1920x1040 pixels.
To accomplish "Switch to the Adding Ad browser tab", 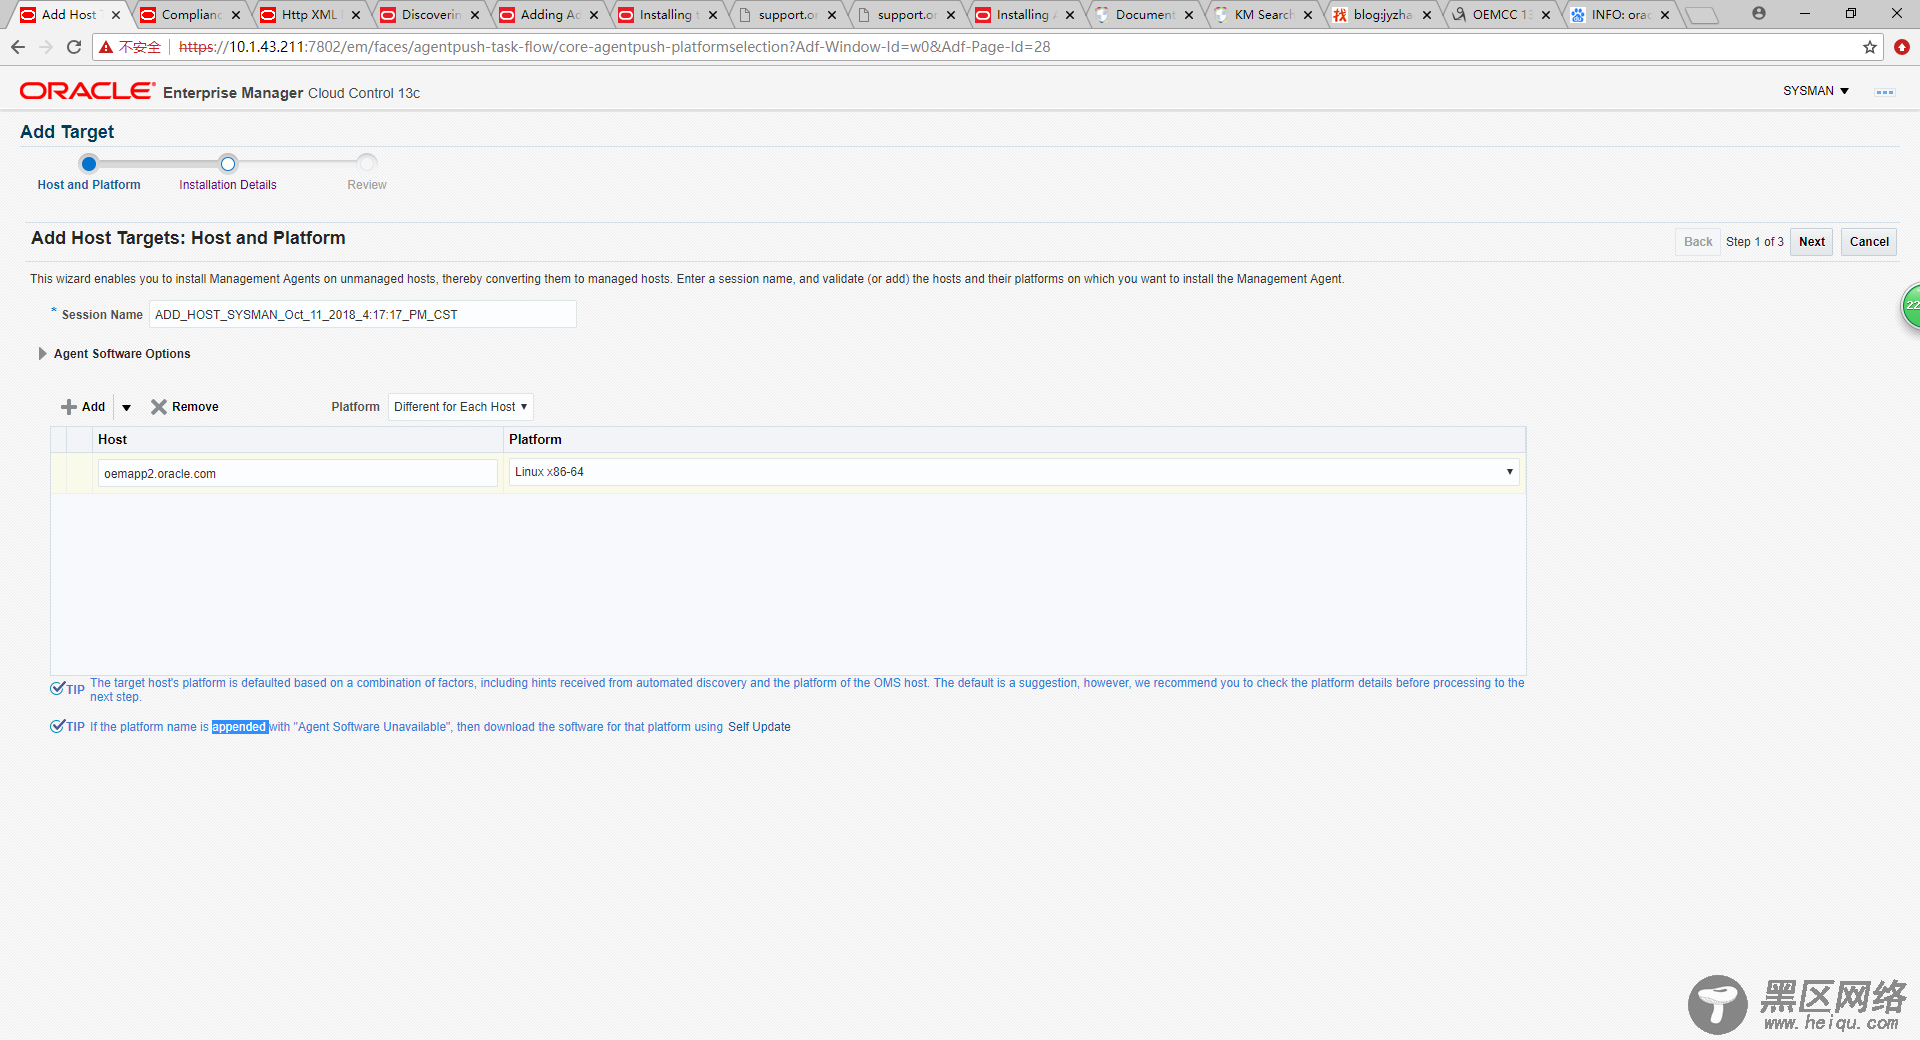I will pyautogui.click(x=549, y=15).
